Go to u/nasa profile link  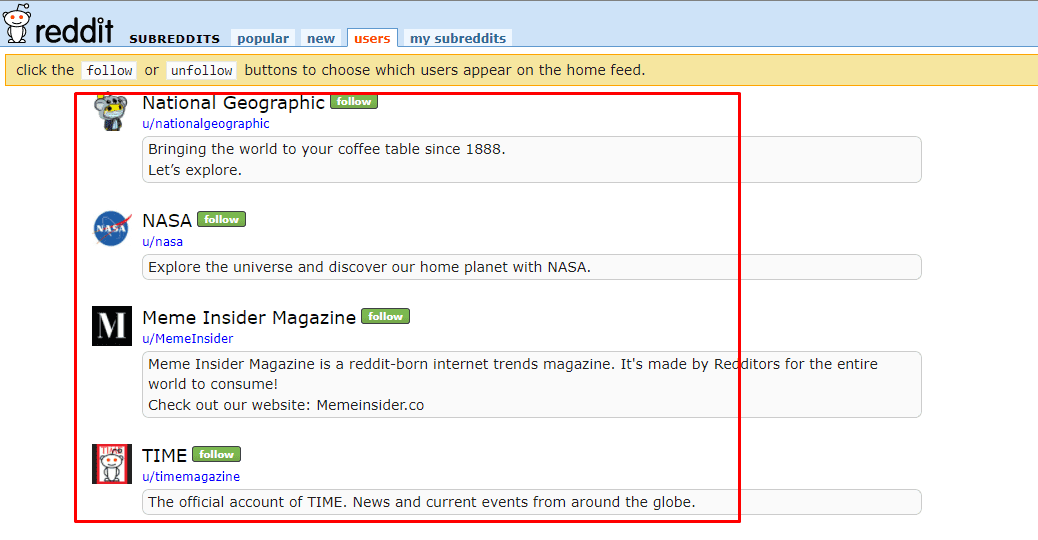[x=162, y=242]
